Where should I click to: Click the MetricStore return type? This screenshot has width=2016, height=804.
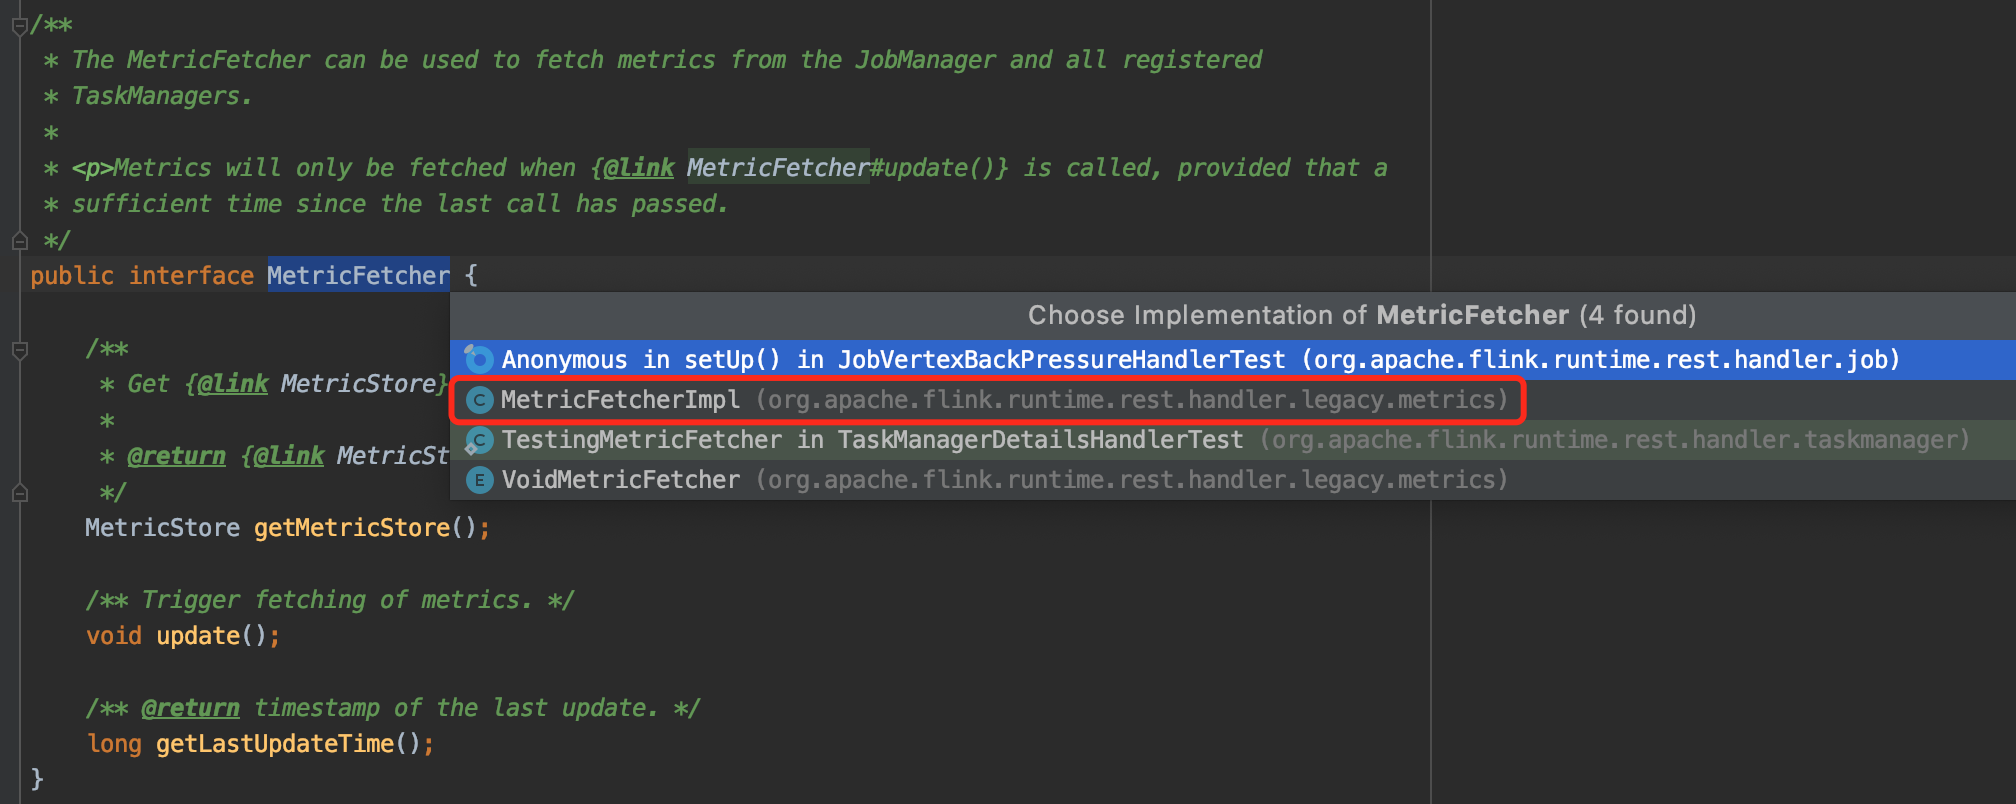click(162, 528)
